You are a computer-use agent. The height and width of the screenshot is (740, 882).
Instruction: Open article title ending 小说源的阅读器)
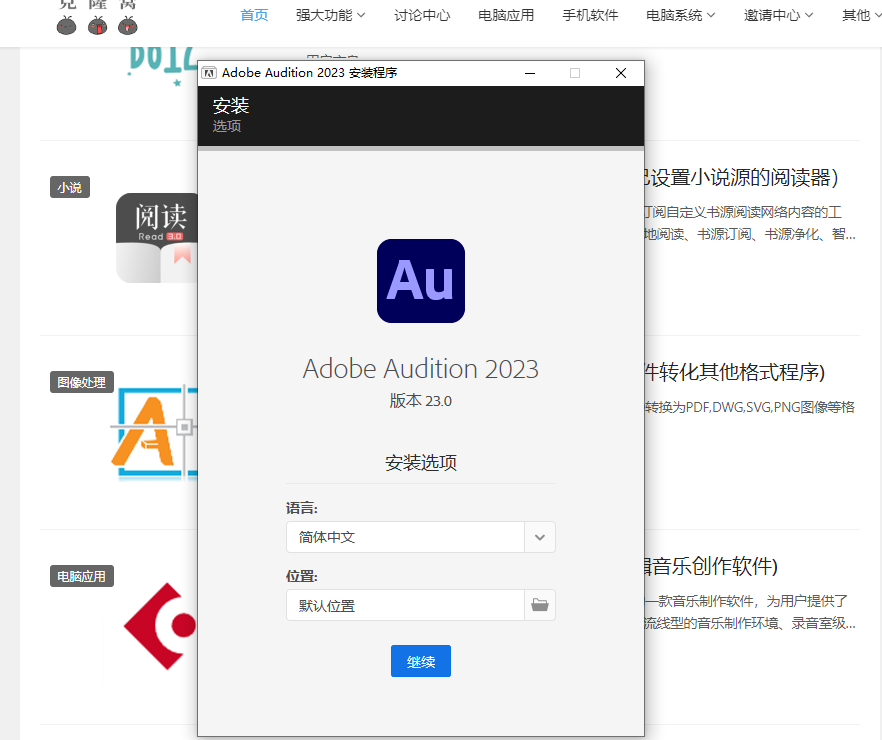click(x=741, y=178)
